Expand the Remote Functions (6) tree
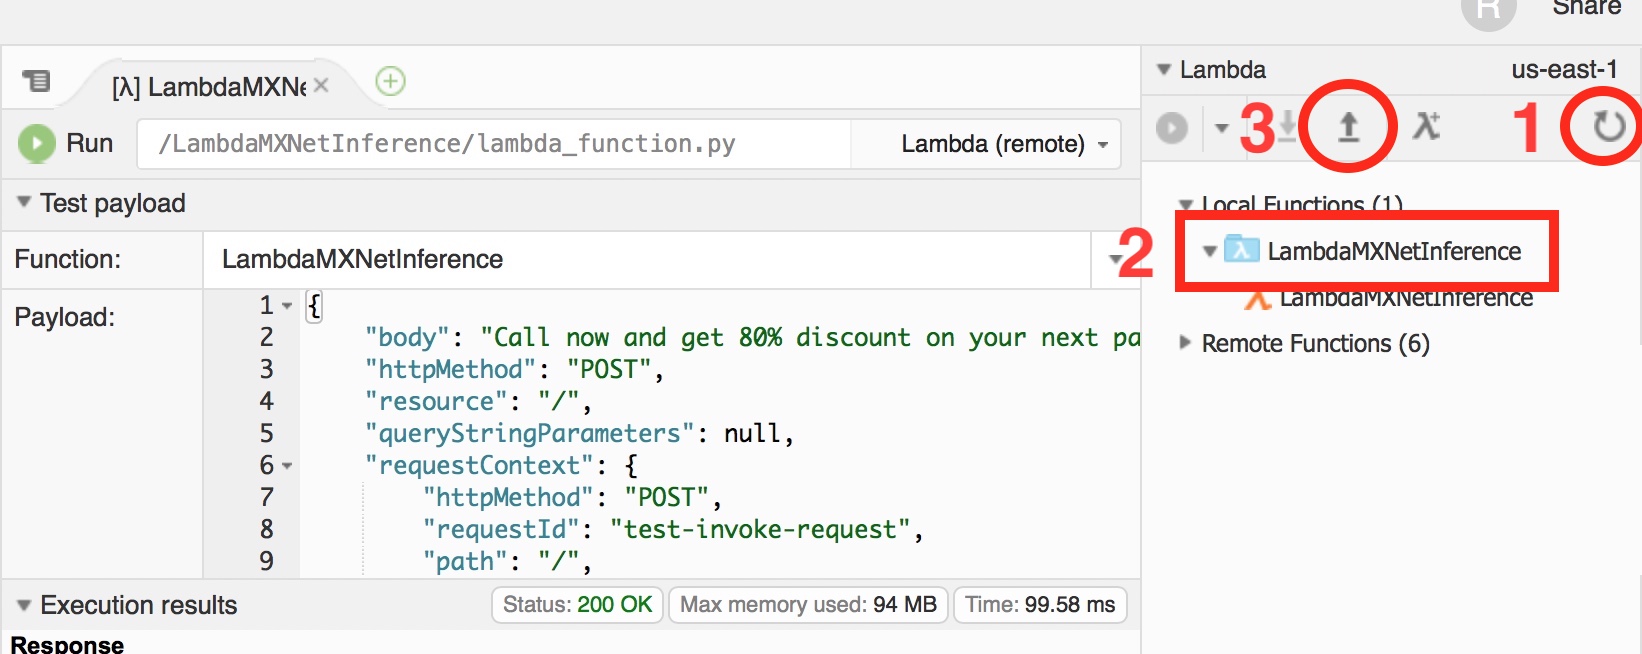This screenshot has width=1642, height=654. coord(1185,343)
